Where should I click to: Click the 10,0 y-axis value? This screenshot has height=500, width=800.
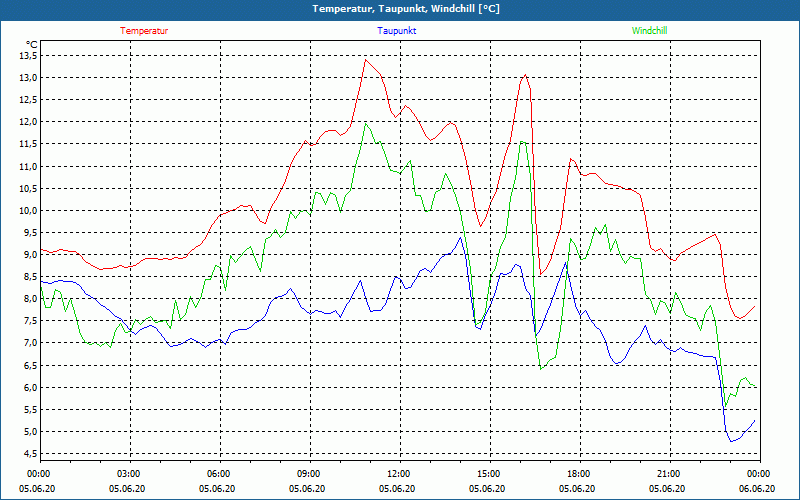pos(29,210)
